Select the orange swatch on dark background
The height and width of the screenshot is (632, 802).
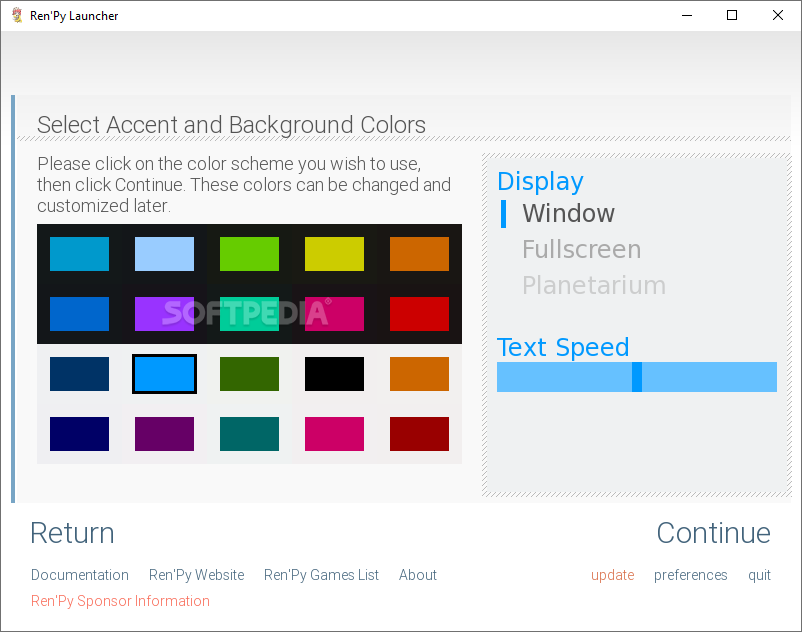(x=419, y=254)
